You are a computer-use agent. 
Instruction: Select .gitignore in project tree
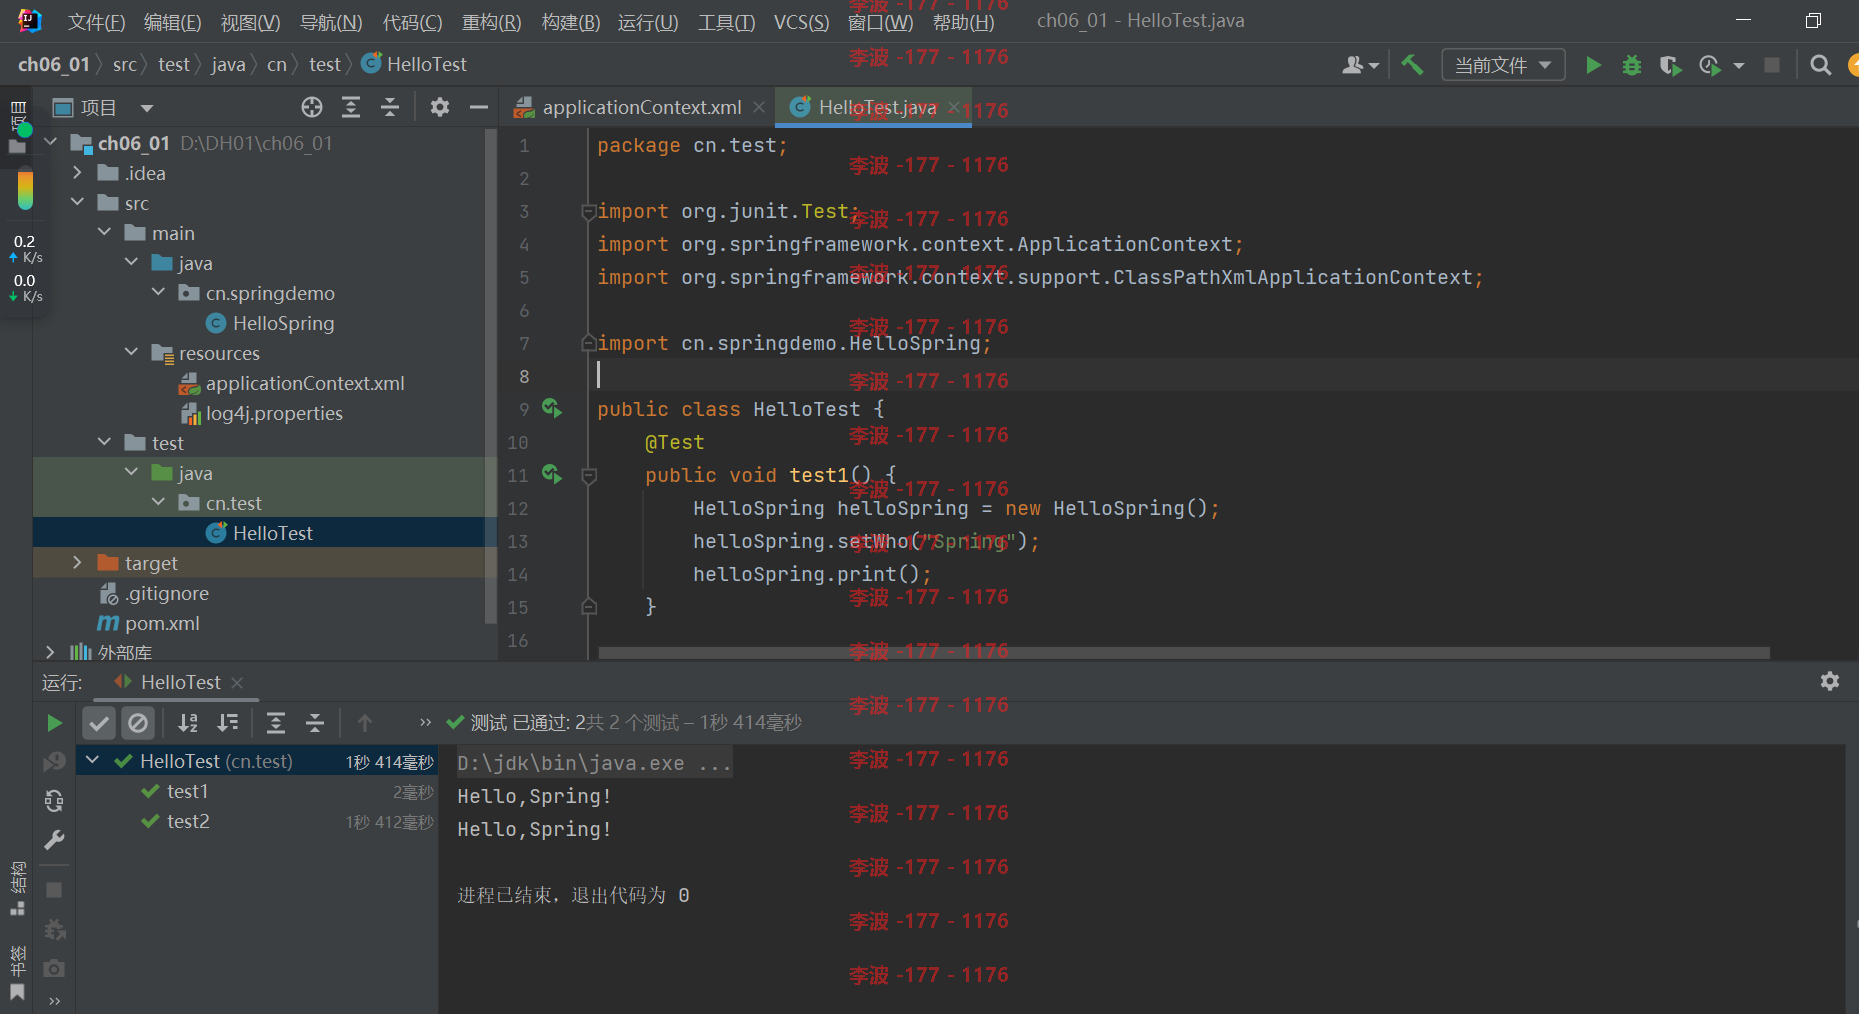167,593
